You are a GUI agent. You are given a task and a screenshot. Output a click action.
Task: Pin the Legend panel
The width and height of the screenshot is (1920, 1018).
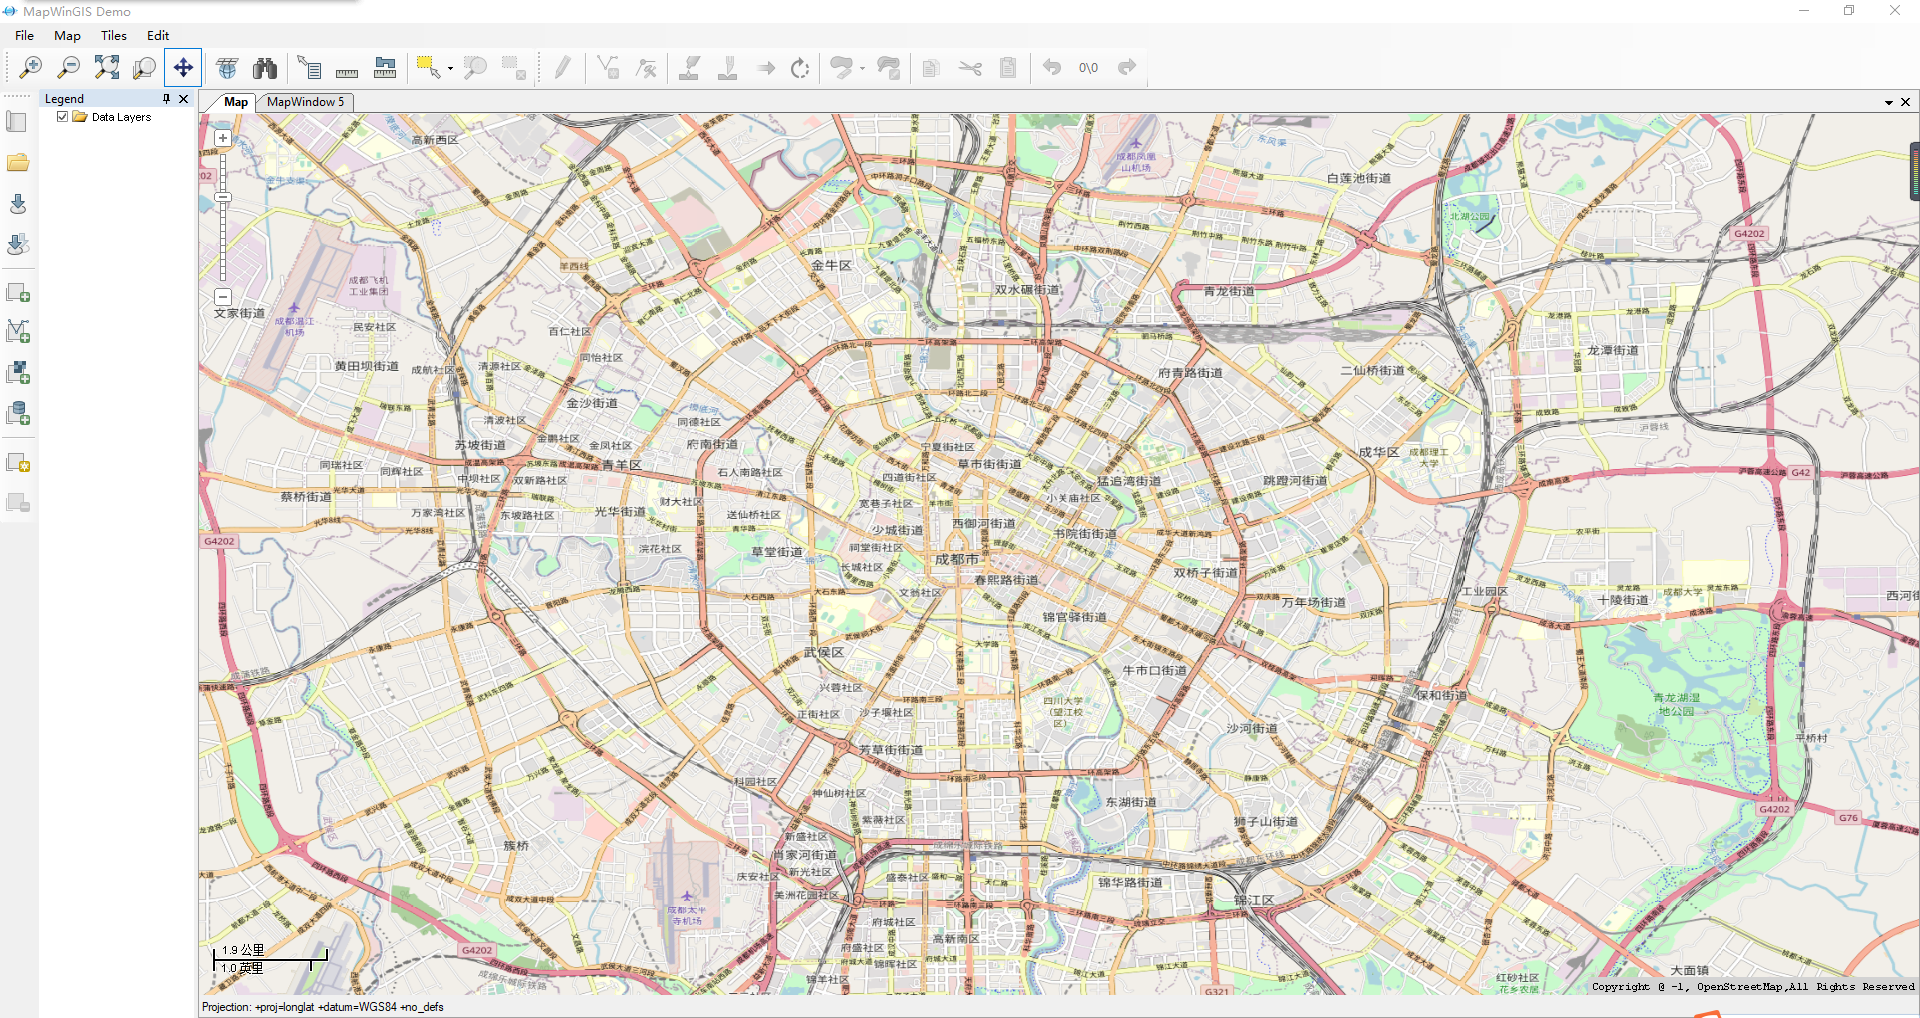[x=166, y=99]
